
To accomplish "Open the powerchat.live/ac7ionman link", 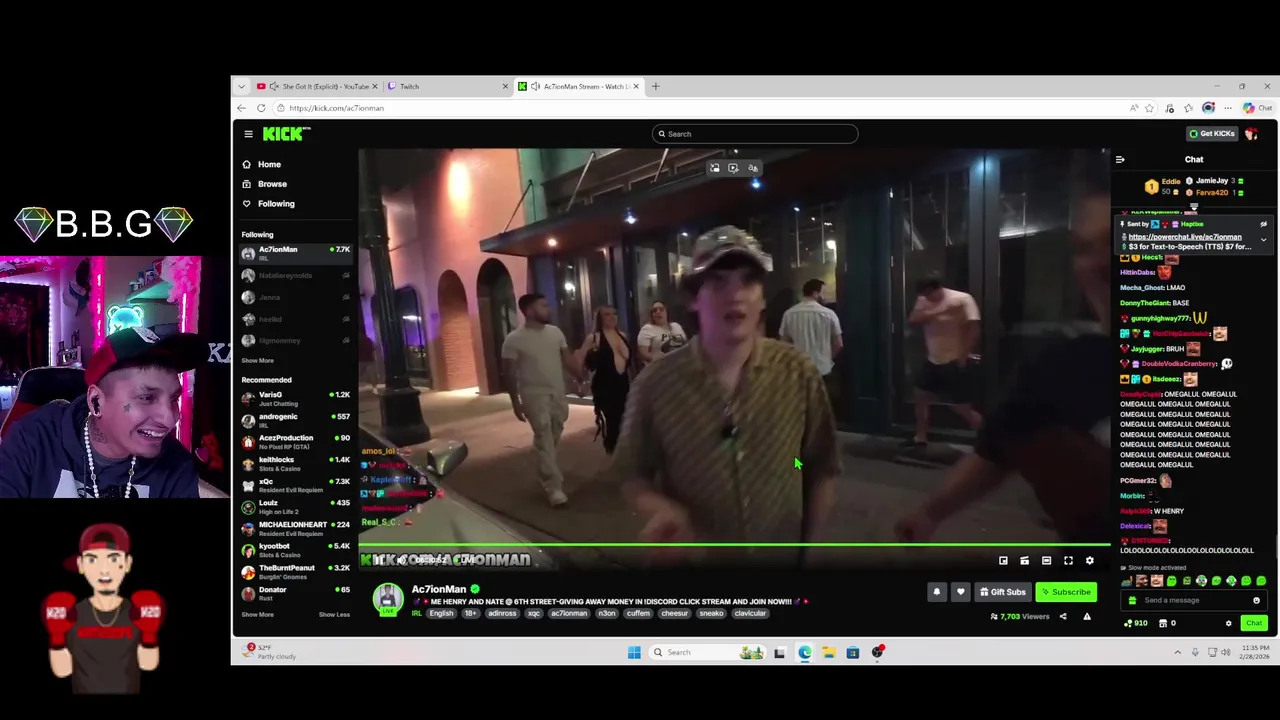I will tap(1185, 237).
